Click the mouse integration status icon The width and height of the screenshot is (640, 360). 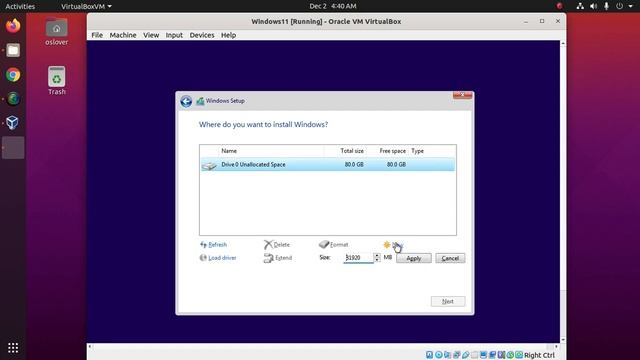[510, 355]
